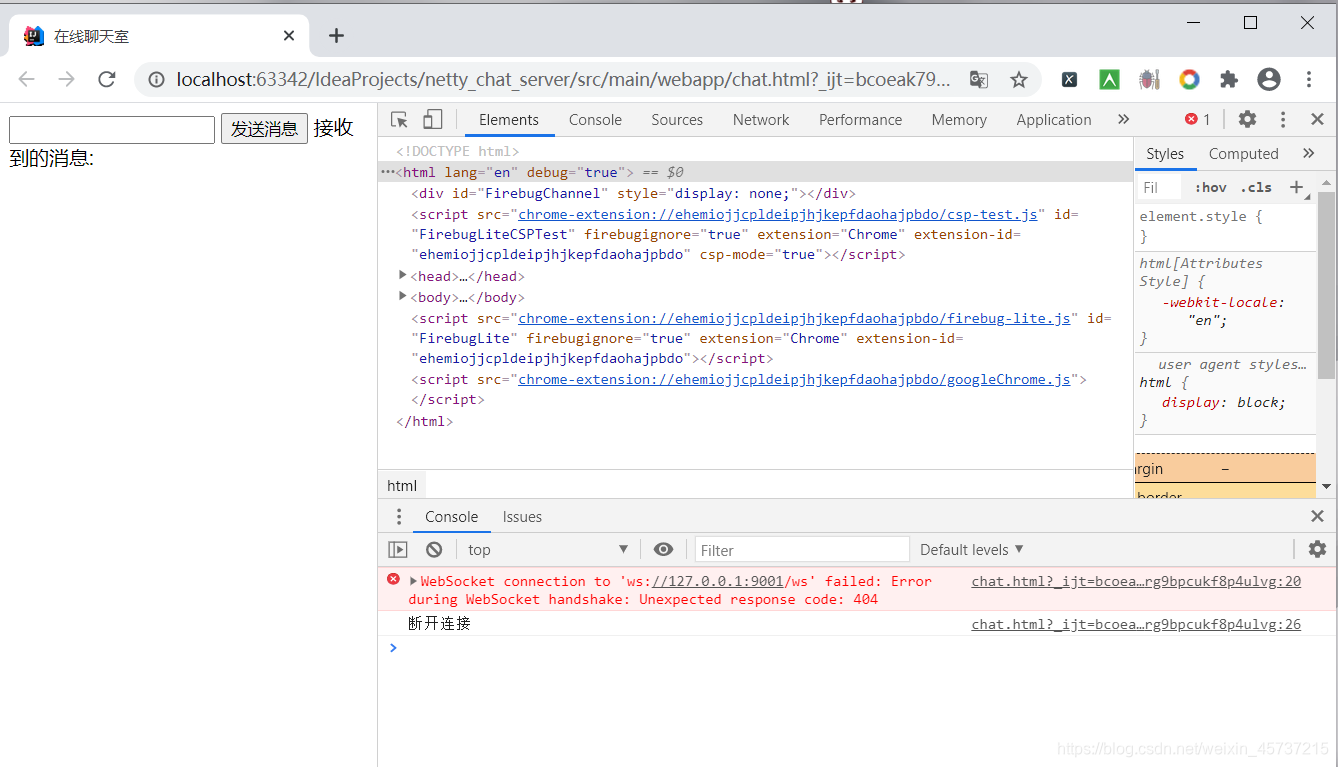
Task: Show the console sidebar
Action: 398,549
